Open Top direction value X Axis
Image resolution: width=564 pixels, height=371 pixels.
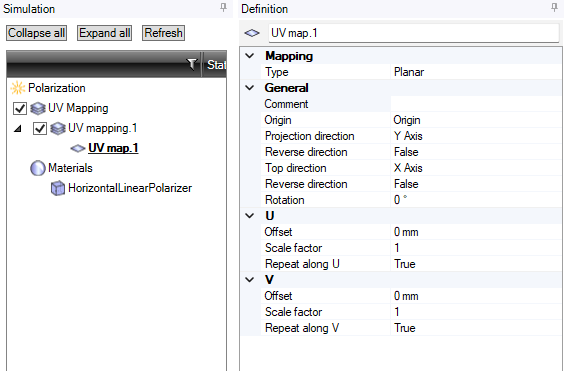(476, 168)
